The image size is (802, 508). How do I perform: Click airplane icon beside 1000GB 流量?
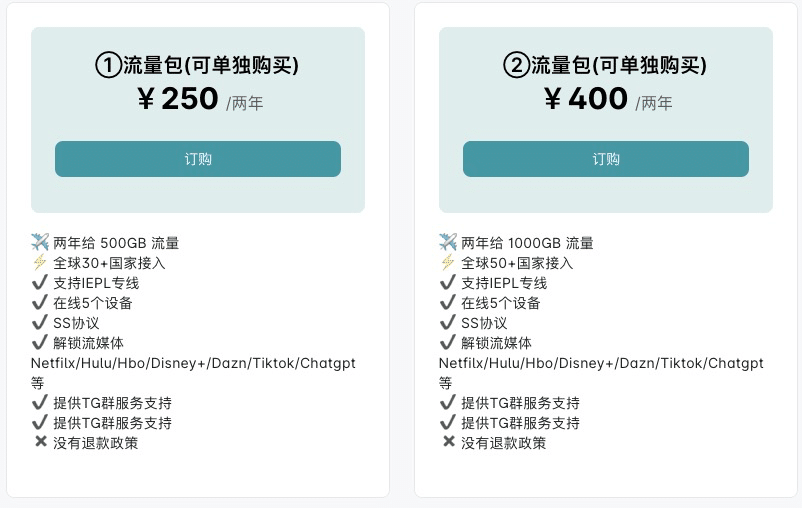pos(448,242)
